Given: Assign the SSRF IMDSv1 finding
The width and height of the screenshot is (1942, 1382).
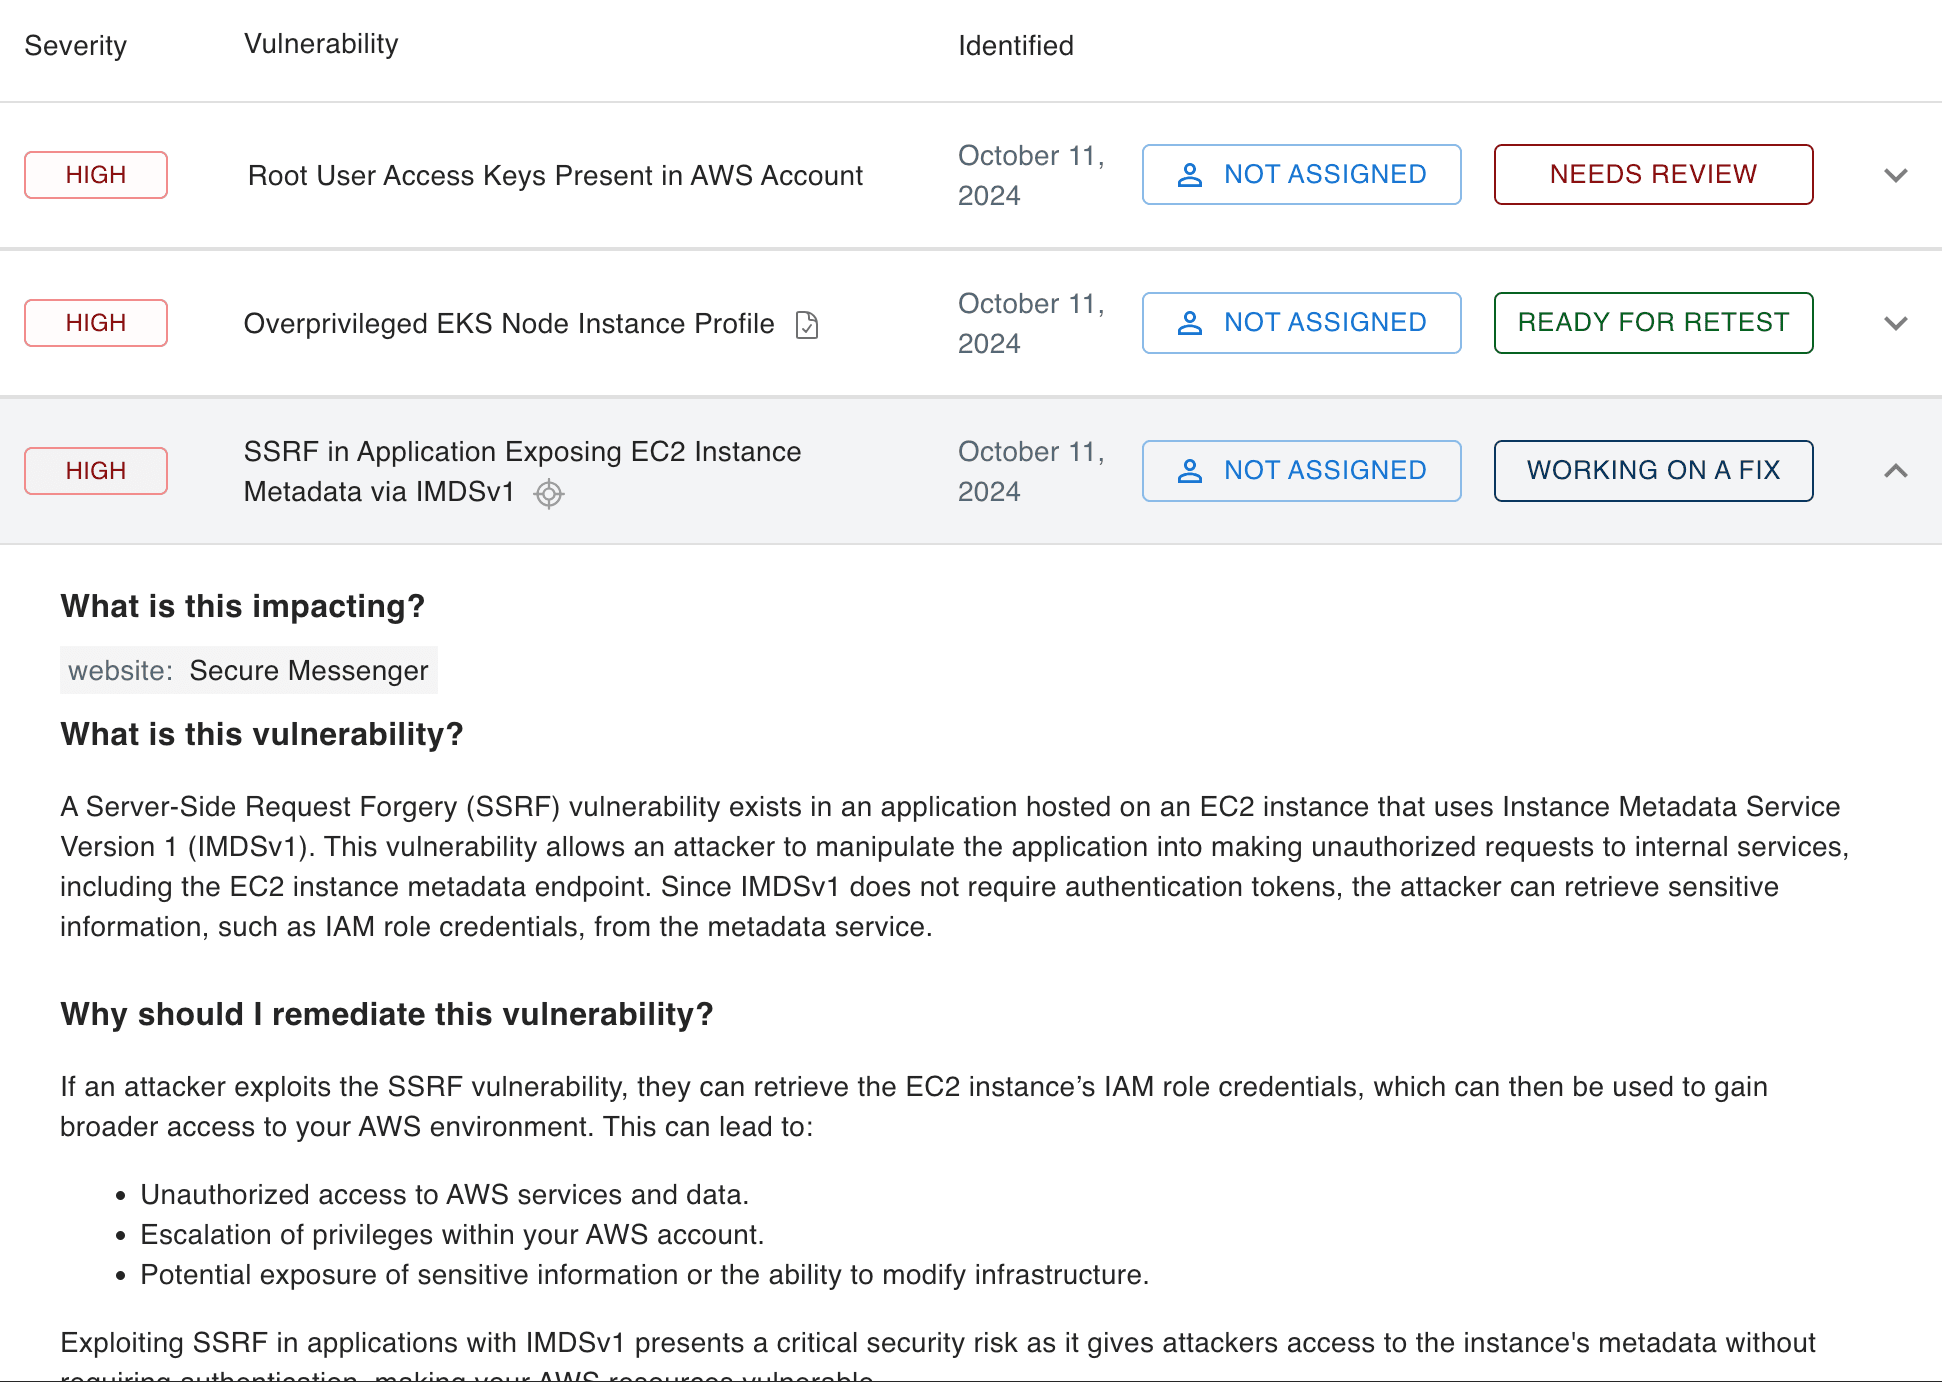Looking at the screenshot, I should pyautogui.click(x=1301, y=471).
